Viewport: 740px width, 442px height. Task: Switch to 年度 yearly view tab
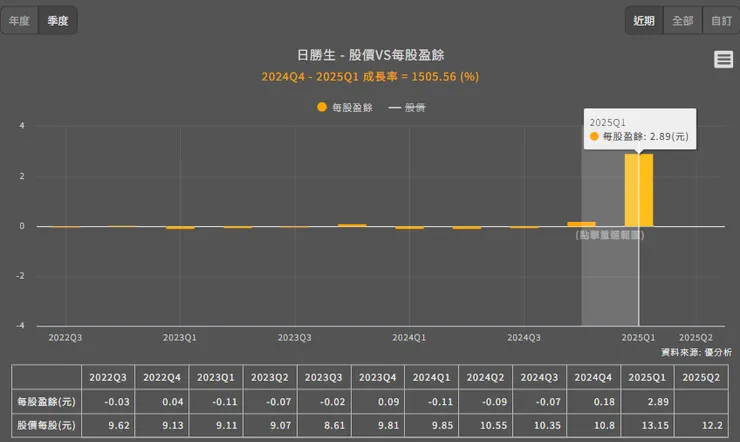click(19, 21)
